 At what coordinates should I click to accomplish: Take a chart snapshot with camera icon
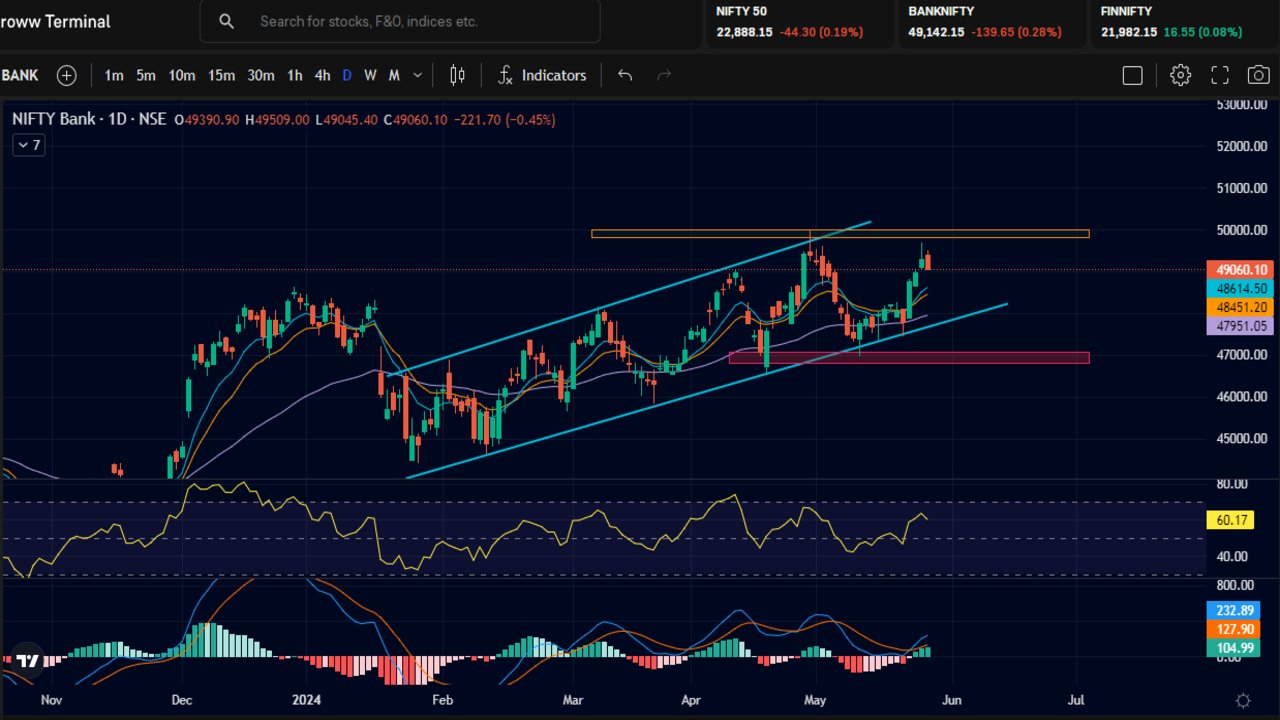(1259, 75)
